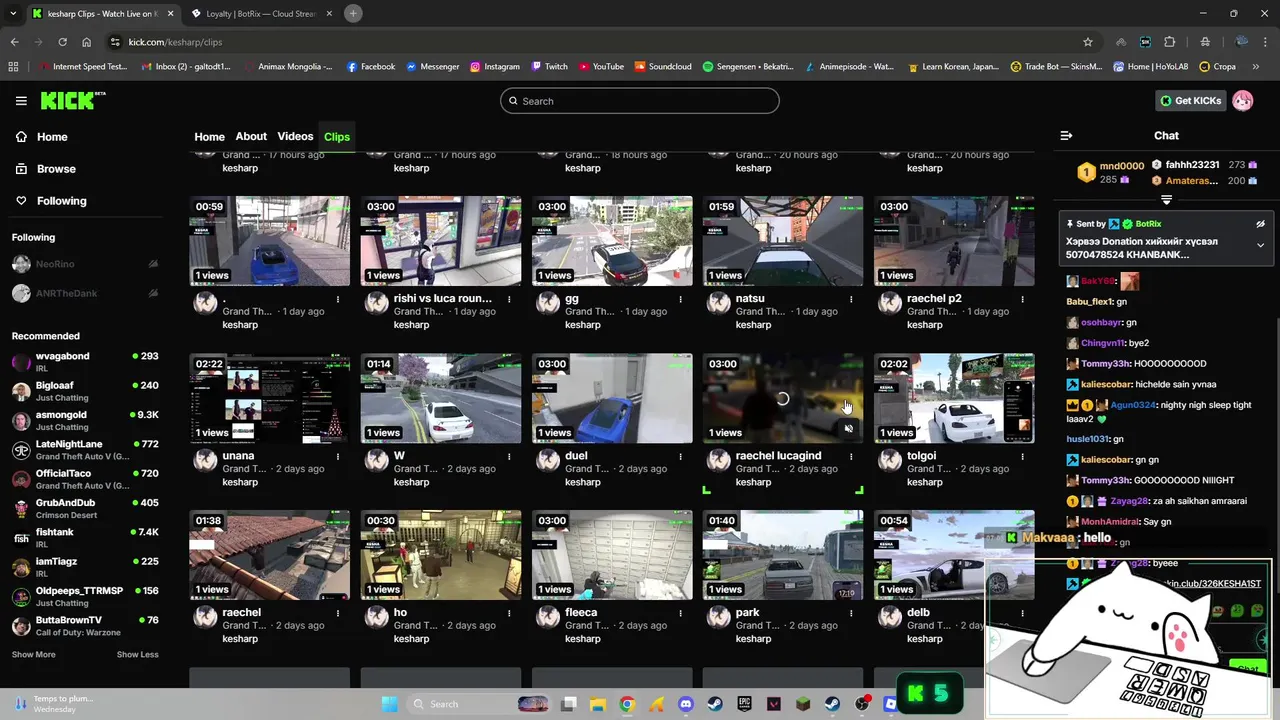Switch to the Videos channel tab
The width and height of the screenshot is (1280, 720).
coord(295,137)
